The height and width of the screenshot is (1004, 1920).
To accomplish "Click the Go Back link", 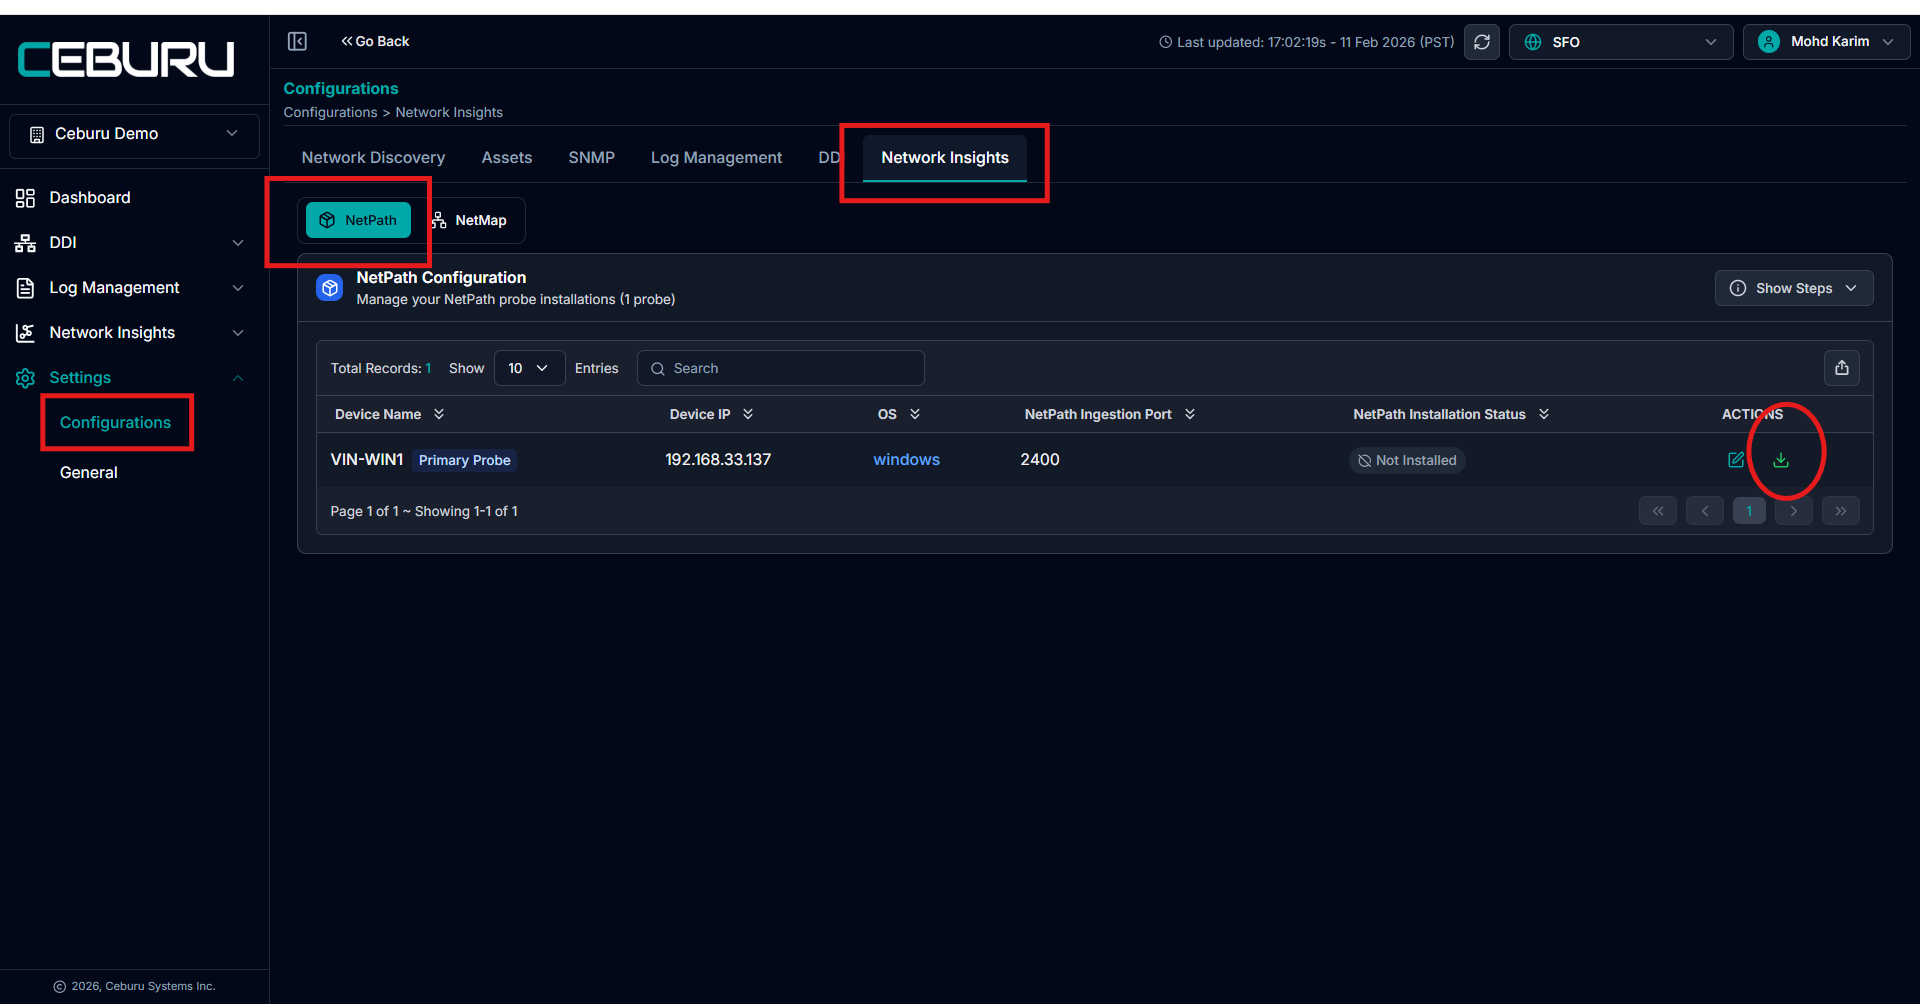I will click(x=375, y=41).
